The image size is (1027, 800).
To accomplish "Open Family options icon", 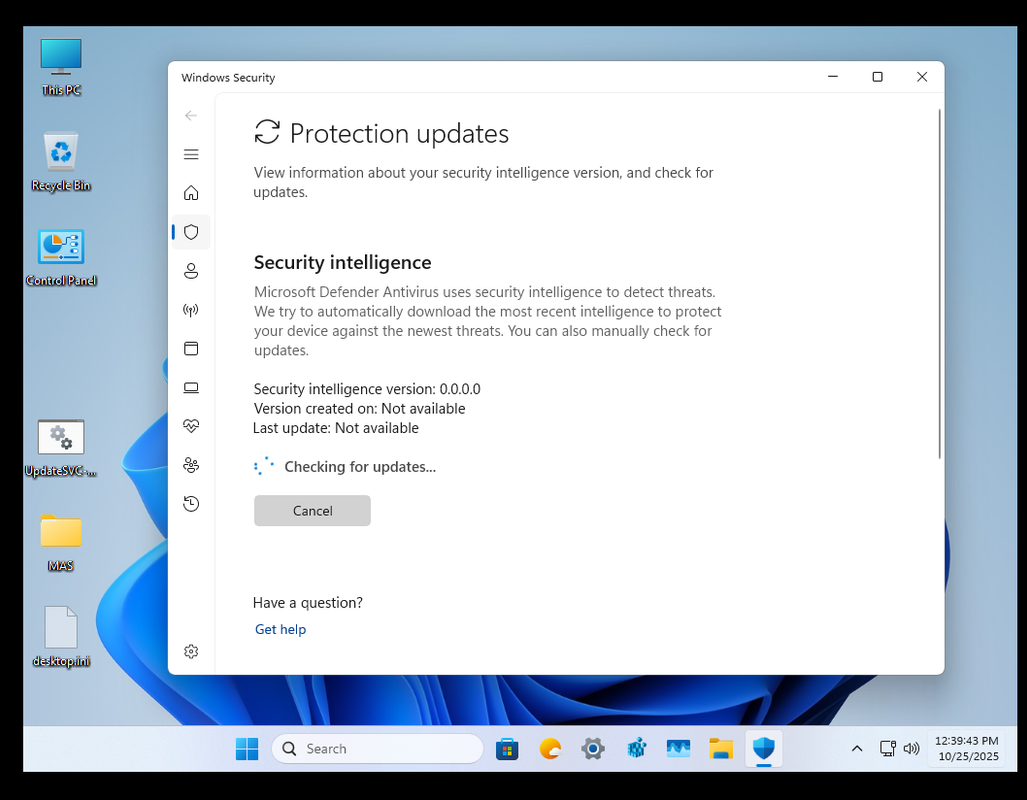I will point(191,465).
